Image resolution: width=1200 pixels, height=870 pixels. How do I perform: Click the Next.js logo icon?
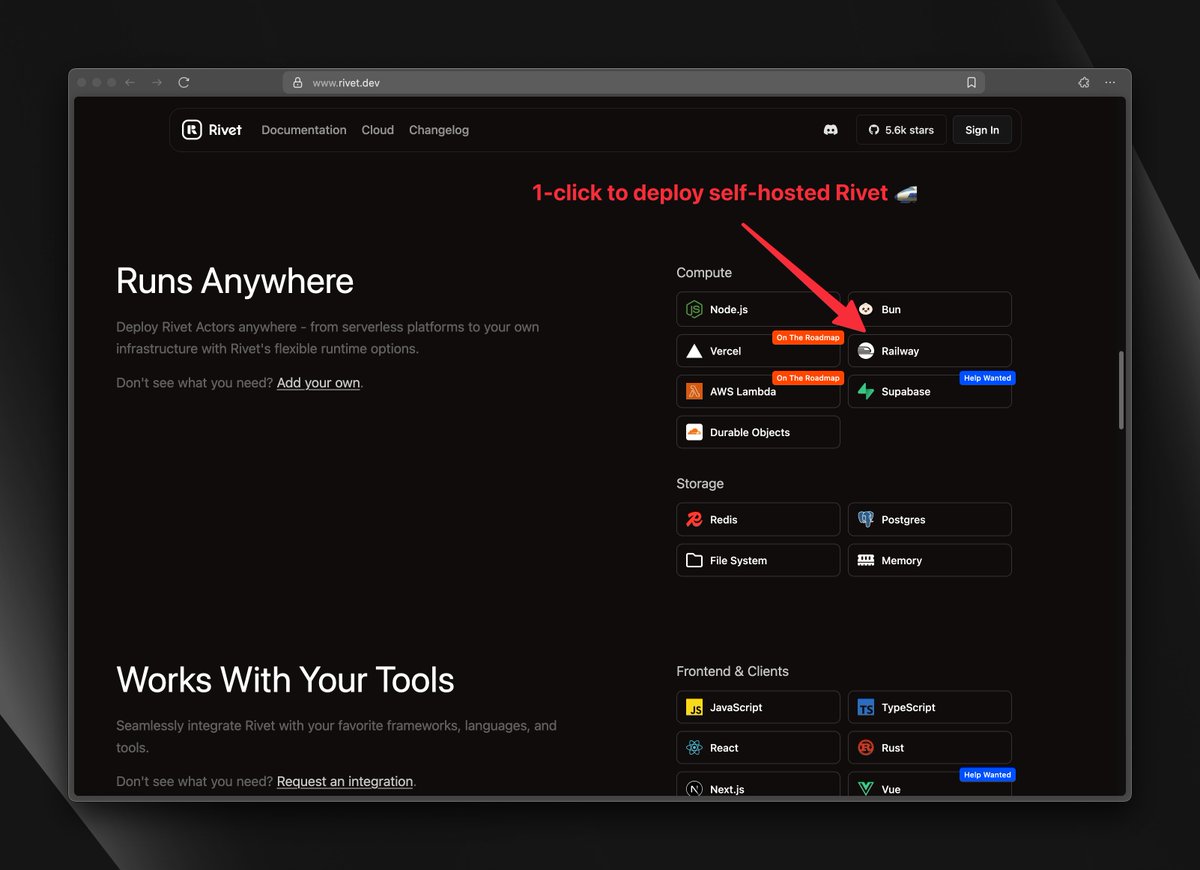pyautogui.click(x=694, y=789)
